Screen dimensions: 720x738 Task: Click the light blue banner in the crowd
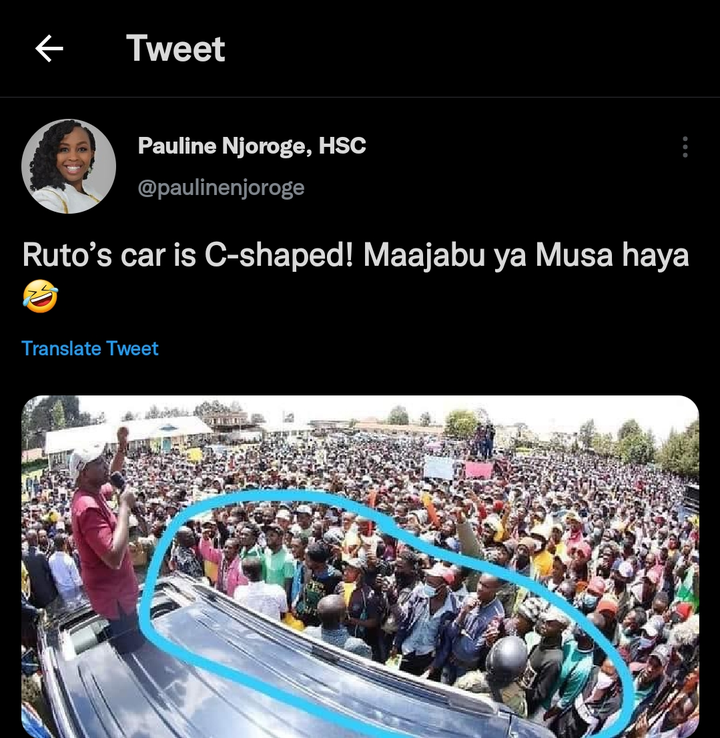pos(439,468)
